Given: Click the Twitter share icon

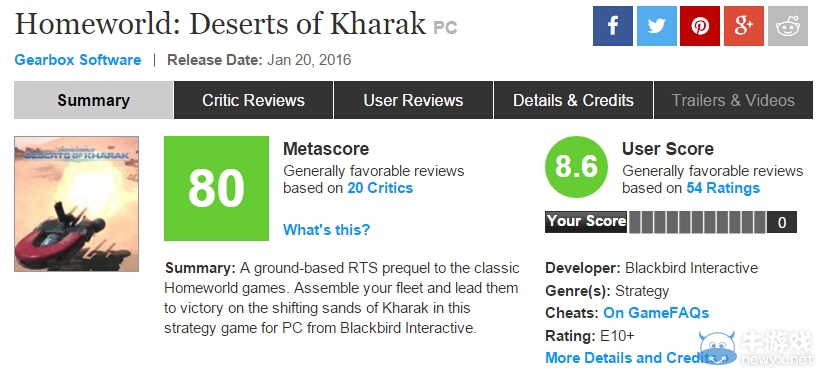Looking at the screenshot, I should click(656, 26).
